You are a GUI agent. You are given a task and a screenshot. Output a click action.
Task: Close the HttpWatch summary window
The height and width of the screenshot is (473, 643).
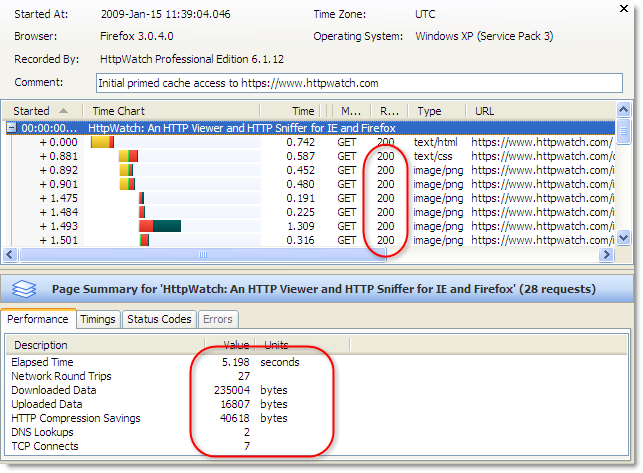tap(623, 9)
